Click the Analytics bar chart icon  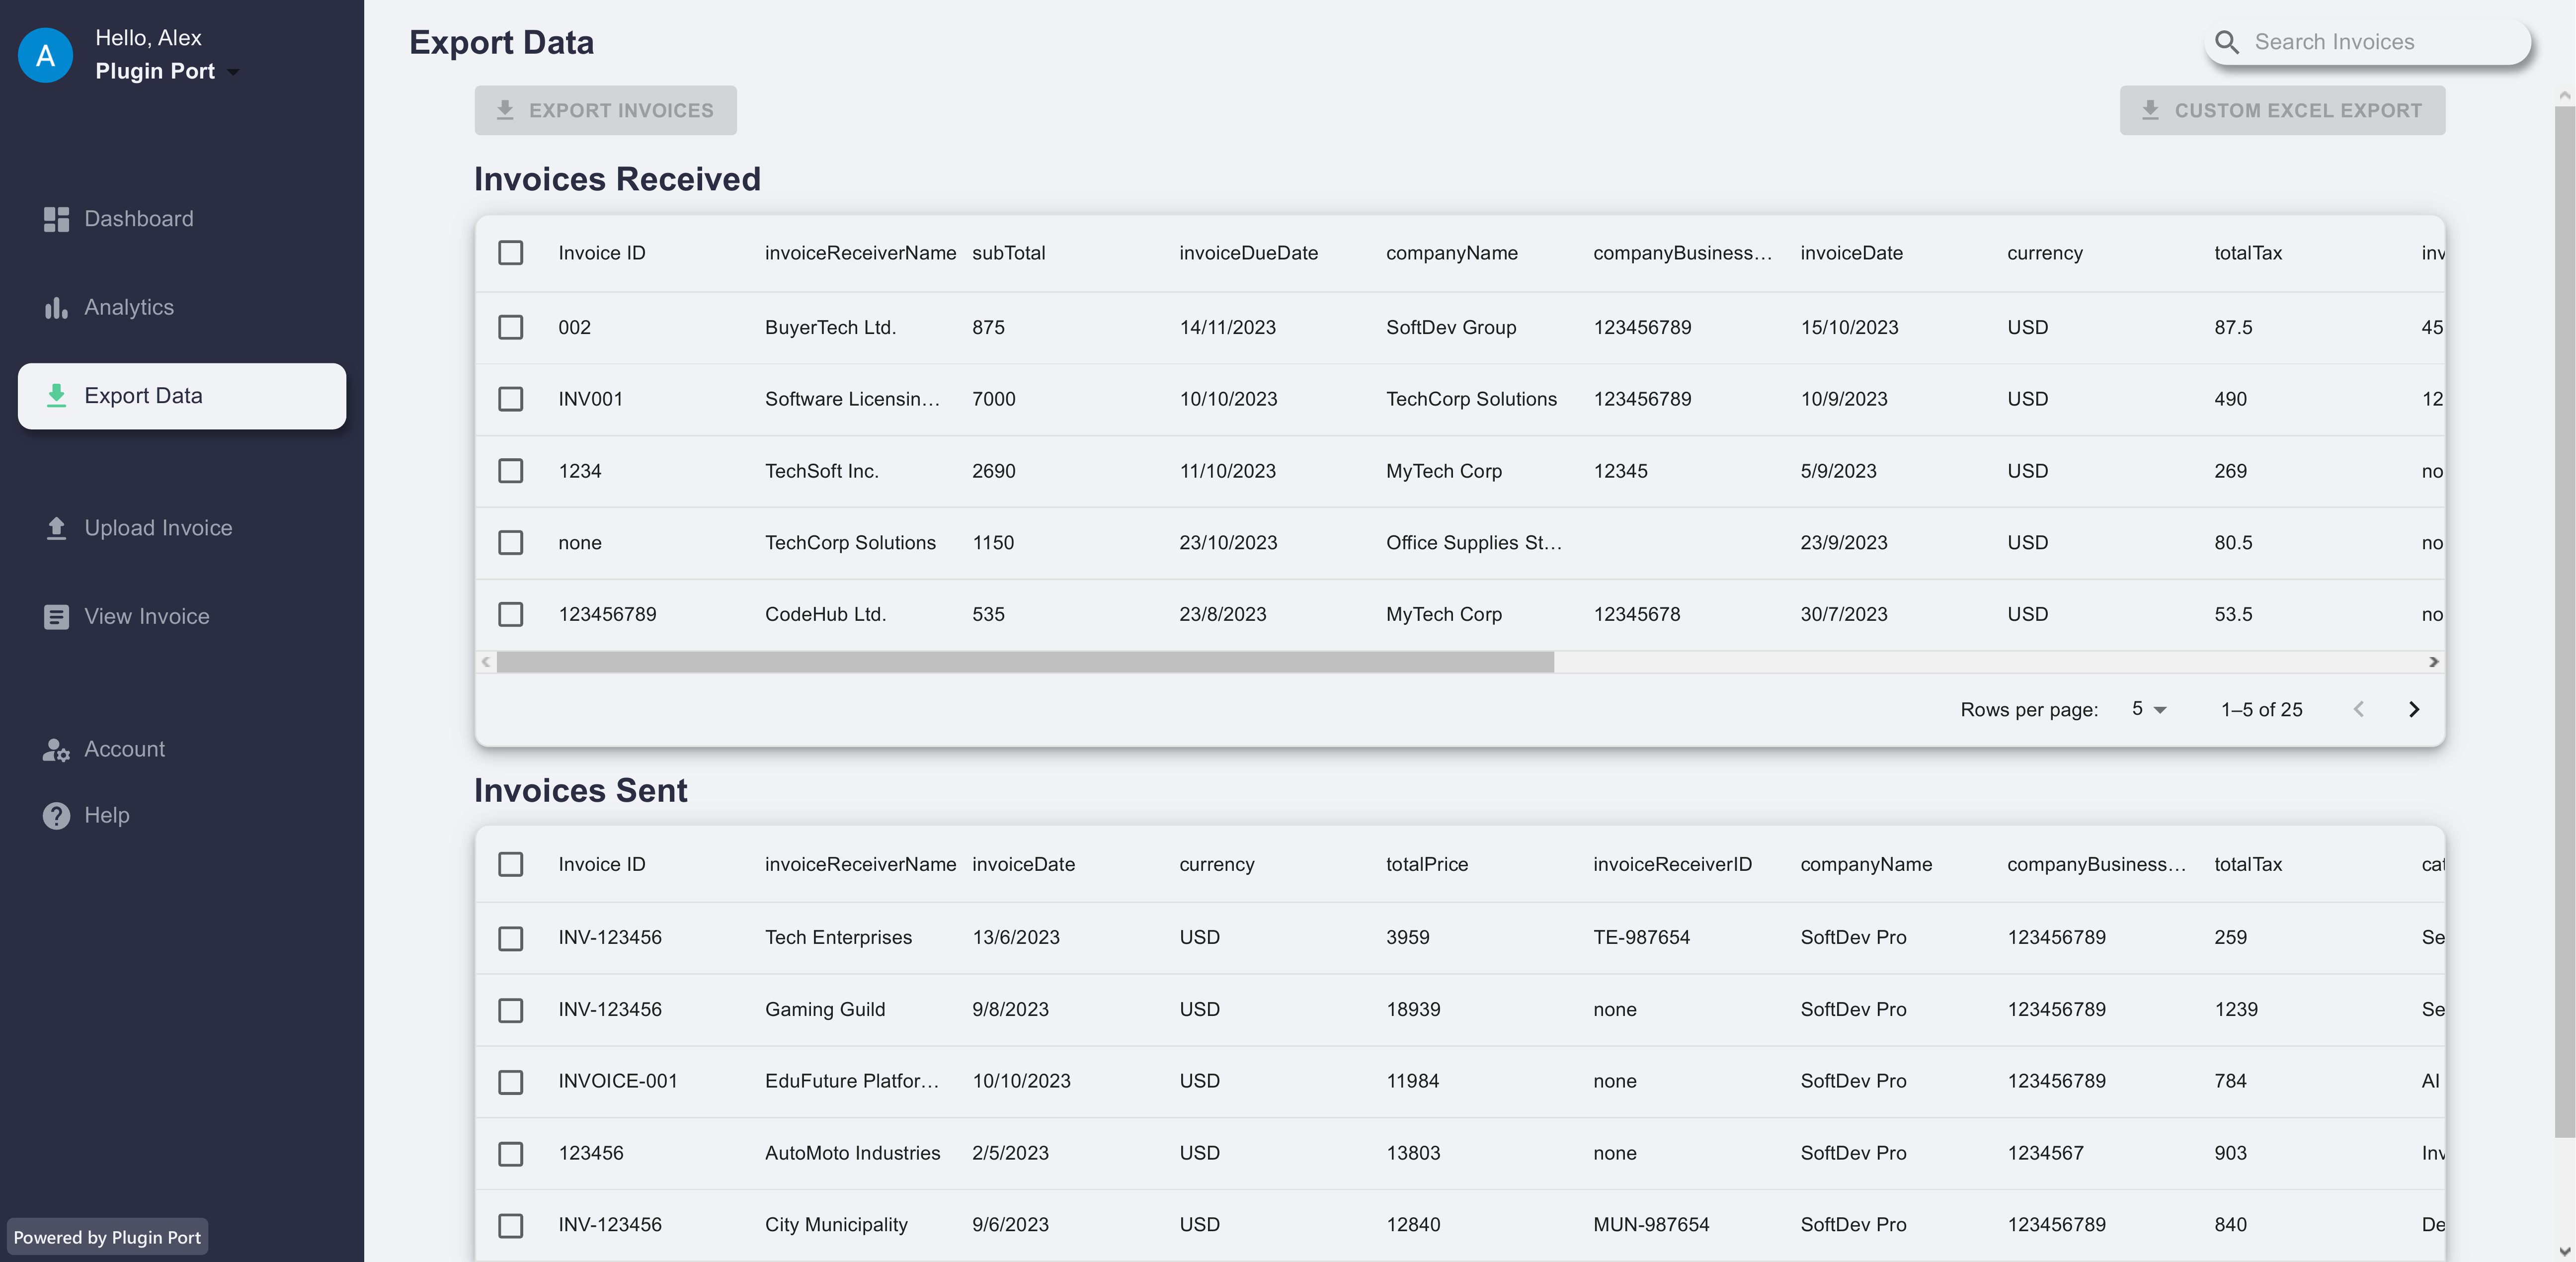56,308
